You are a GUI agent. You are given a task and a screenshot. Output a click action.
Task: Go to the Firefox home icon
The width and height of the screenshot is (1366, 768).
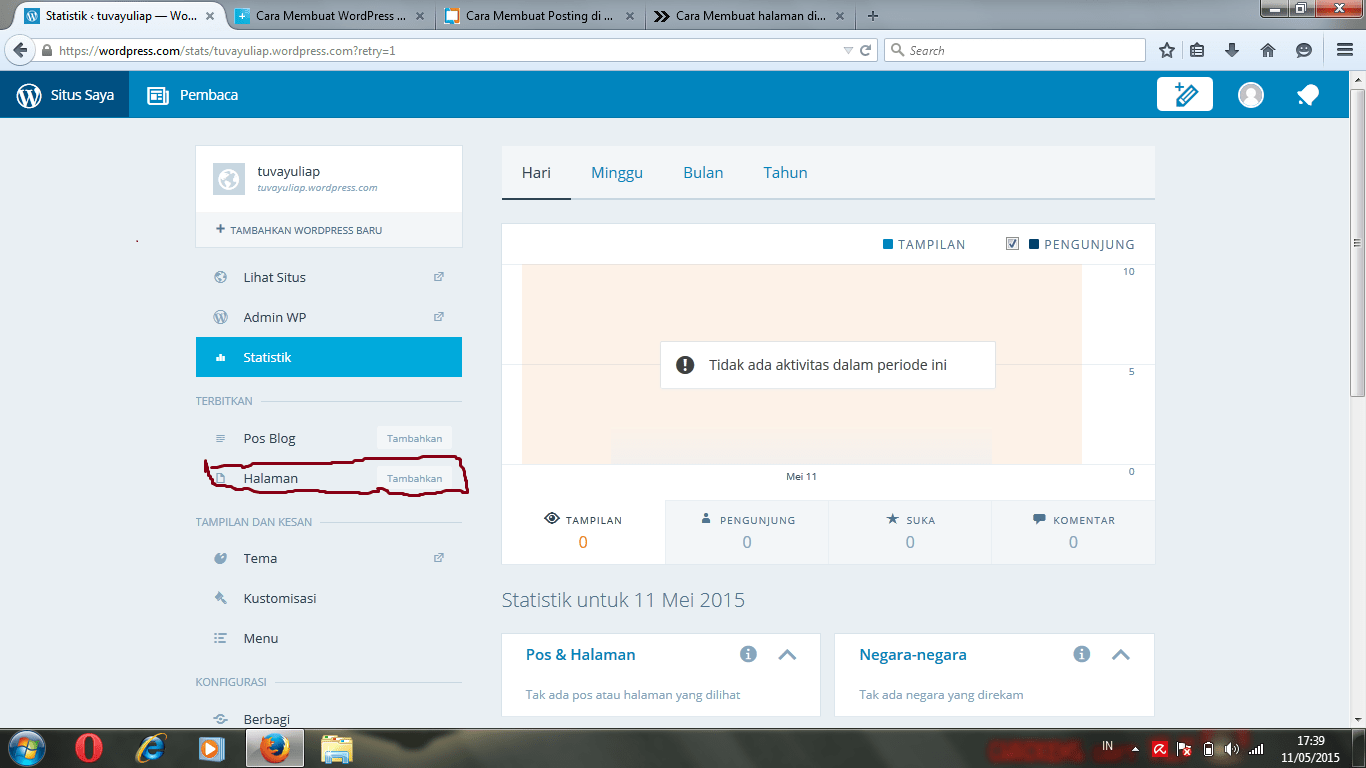point(1268,50)
